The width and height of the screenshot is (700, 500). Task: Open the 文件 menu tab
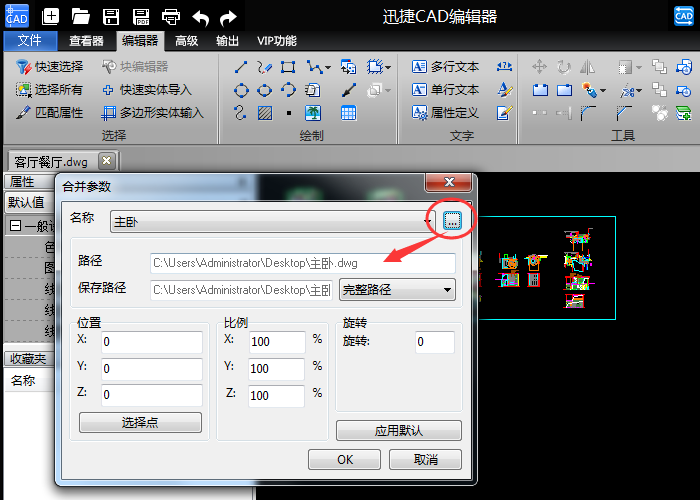(30, 41)
